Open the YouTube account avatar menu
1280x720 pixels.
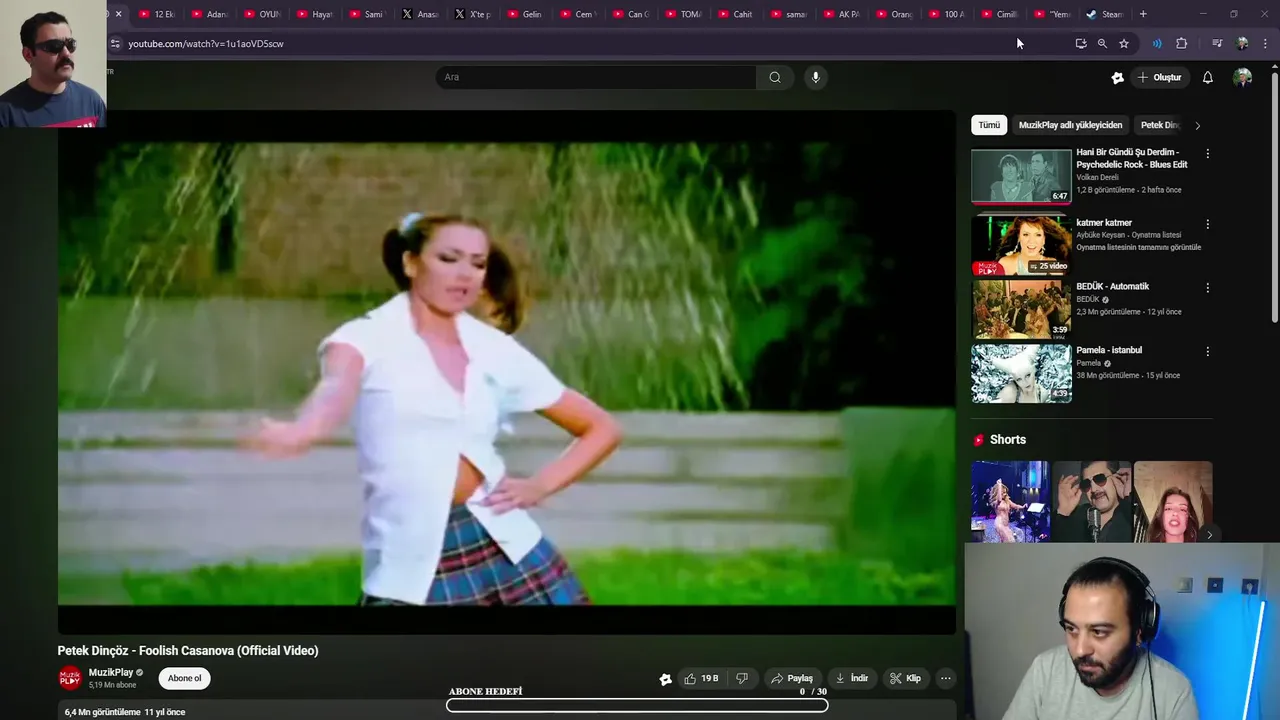click(x=1242, y=77)
